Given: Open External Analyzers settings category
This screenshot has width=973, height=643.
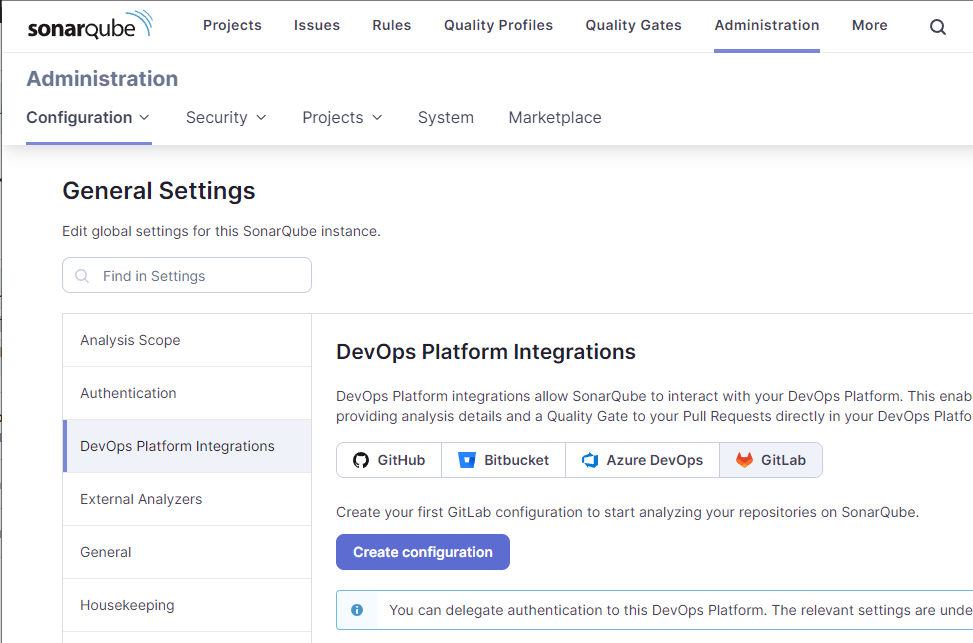Looking at the screenshot, I should (x=141, y=499).
